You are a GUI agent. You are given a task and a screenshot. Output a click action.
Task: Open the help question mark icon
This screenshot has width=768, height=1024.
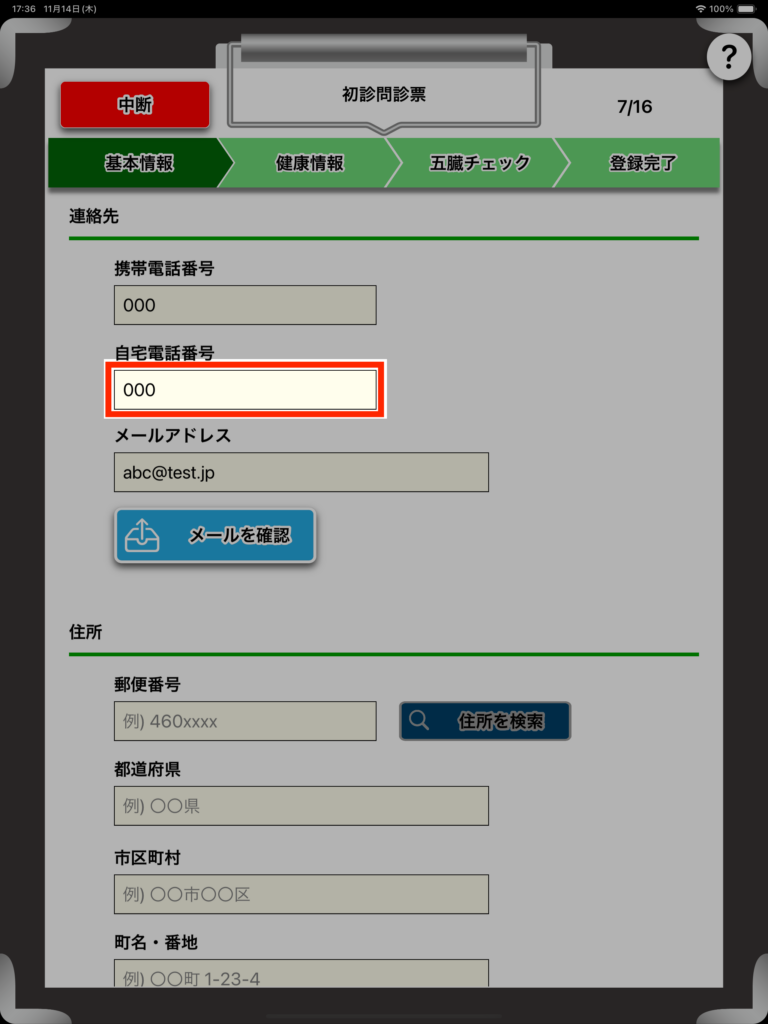[x=729, y=57]
